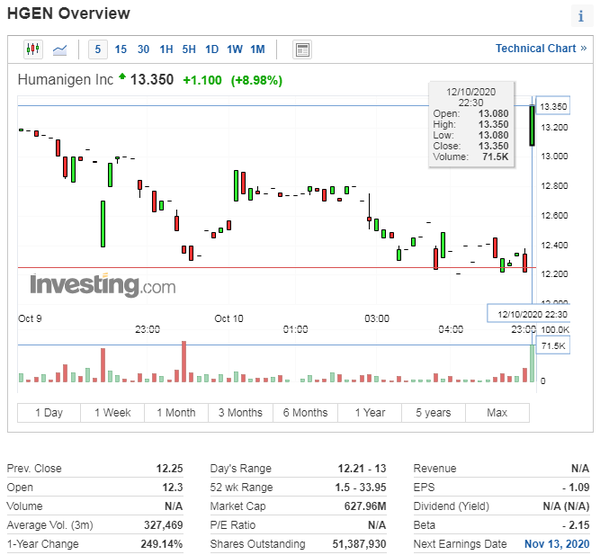Set chart range to 1 Week

pyautogui.click(x=112, y=413)
